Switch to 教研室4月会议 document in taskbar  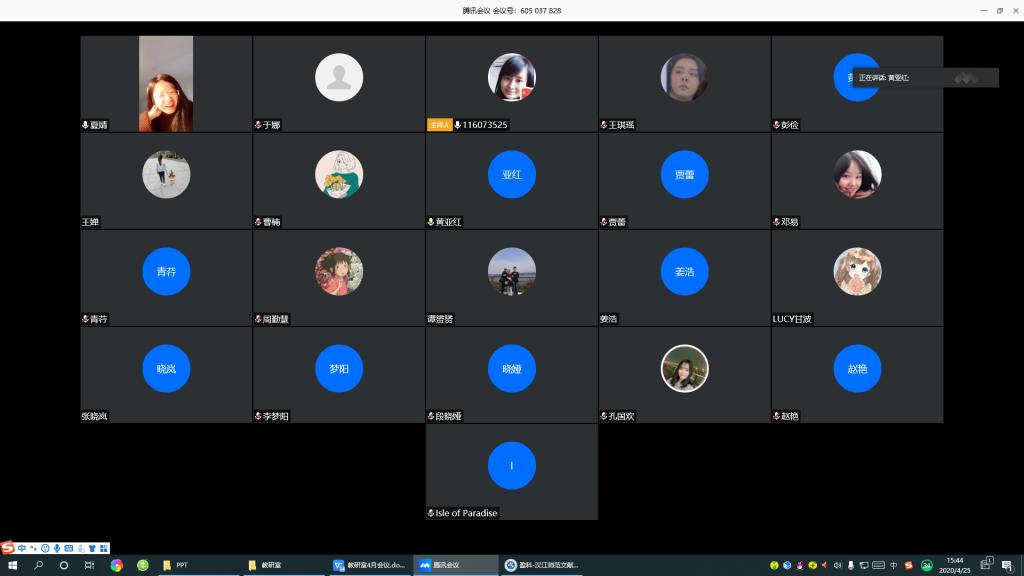tap(370, 565)
